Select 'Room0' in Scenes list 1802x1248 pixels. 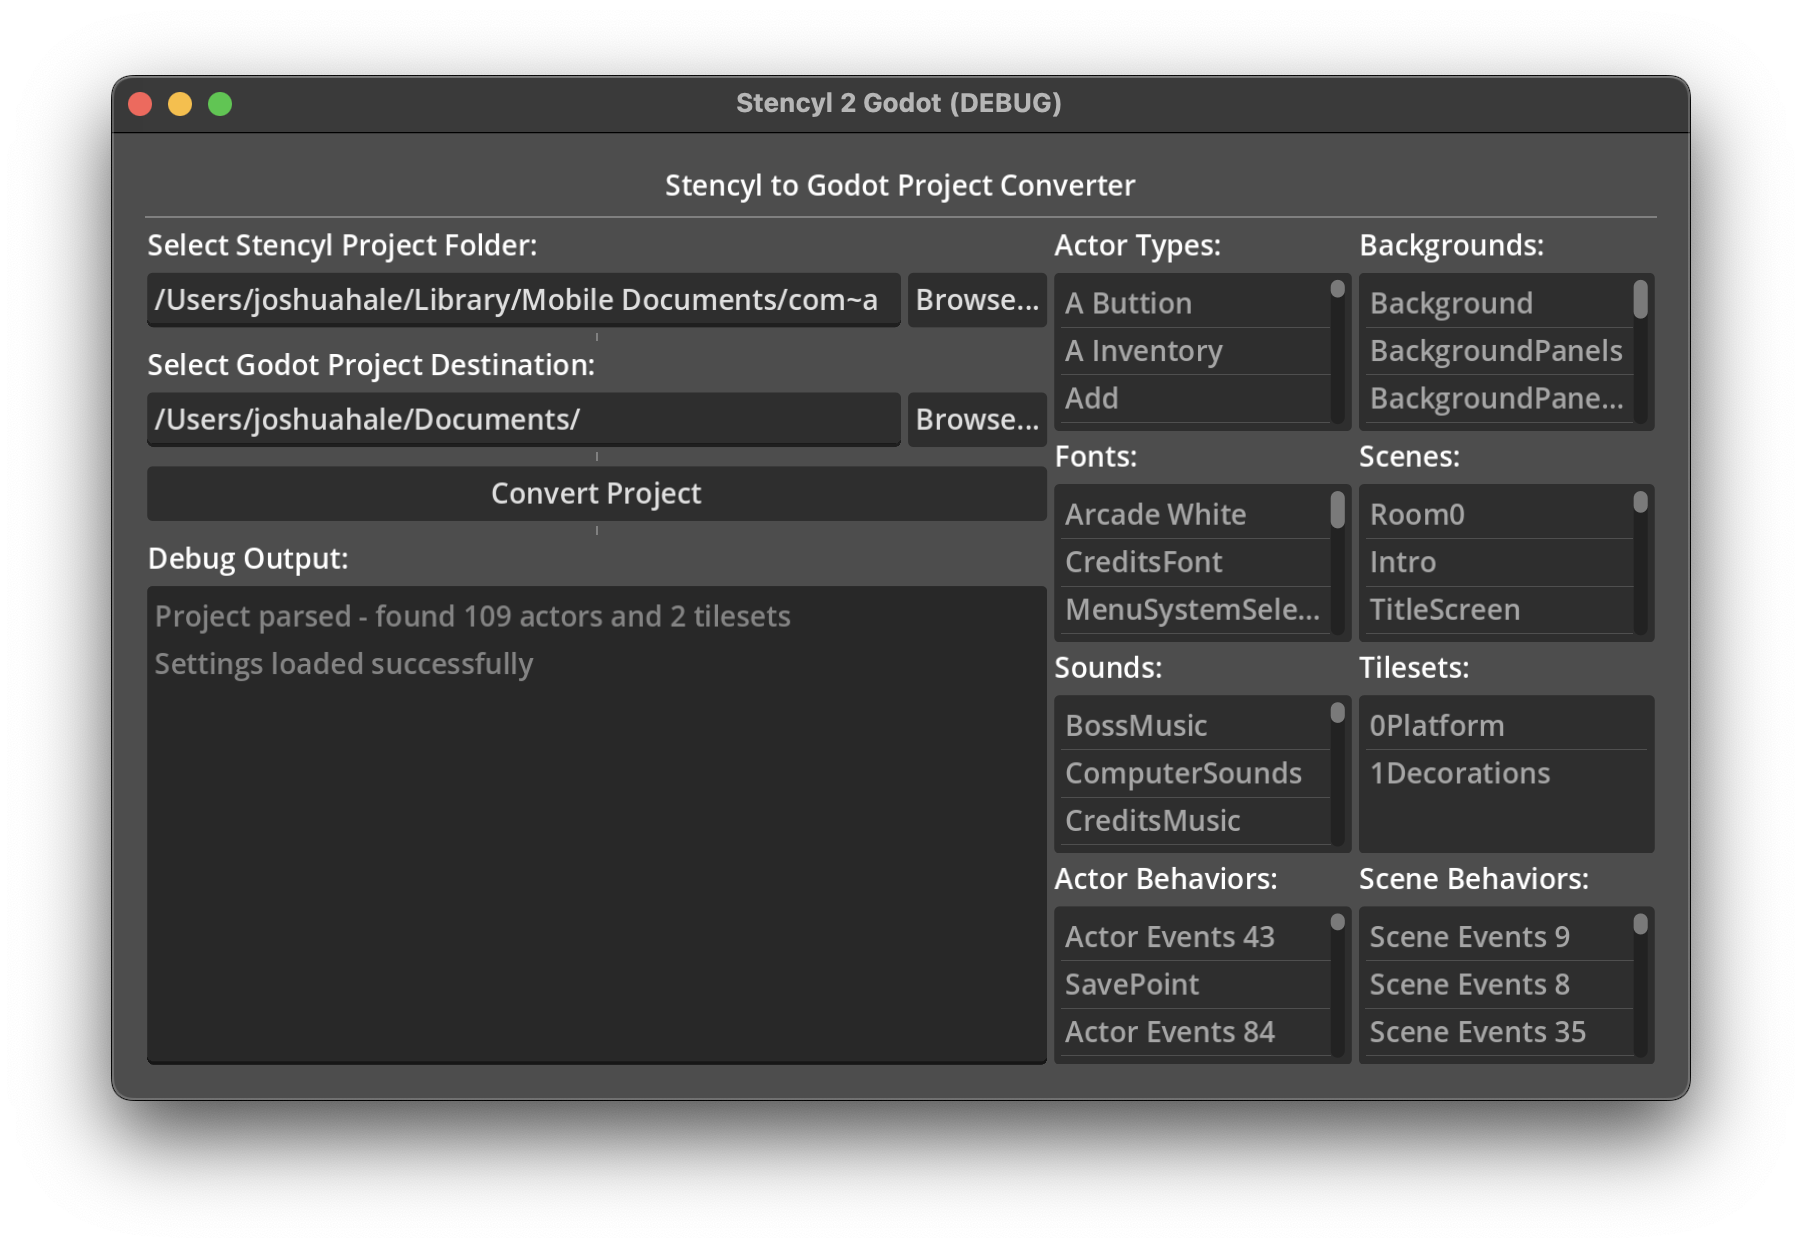1498,514
